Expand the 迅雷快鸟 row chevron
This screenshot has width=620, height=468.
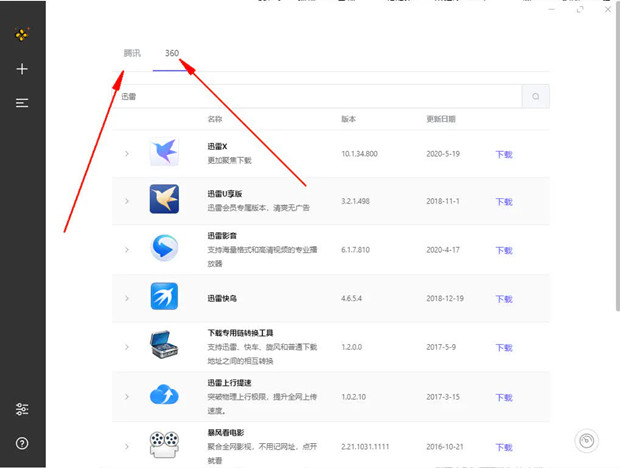127,298
